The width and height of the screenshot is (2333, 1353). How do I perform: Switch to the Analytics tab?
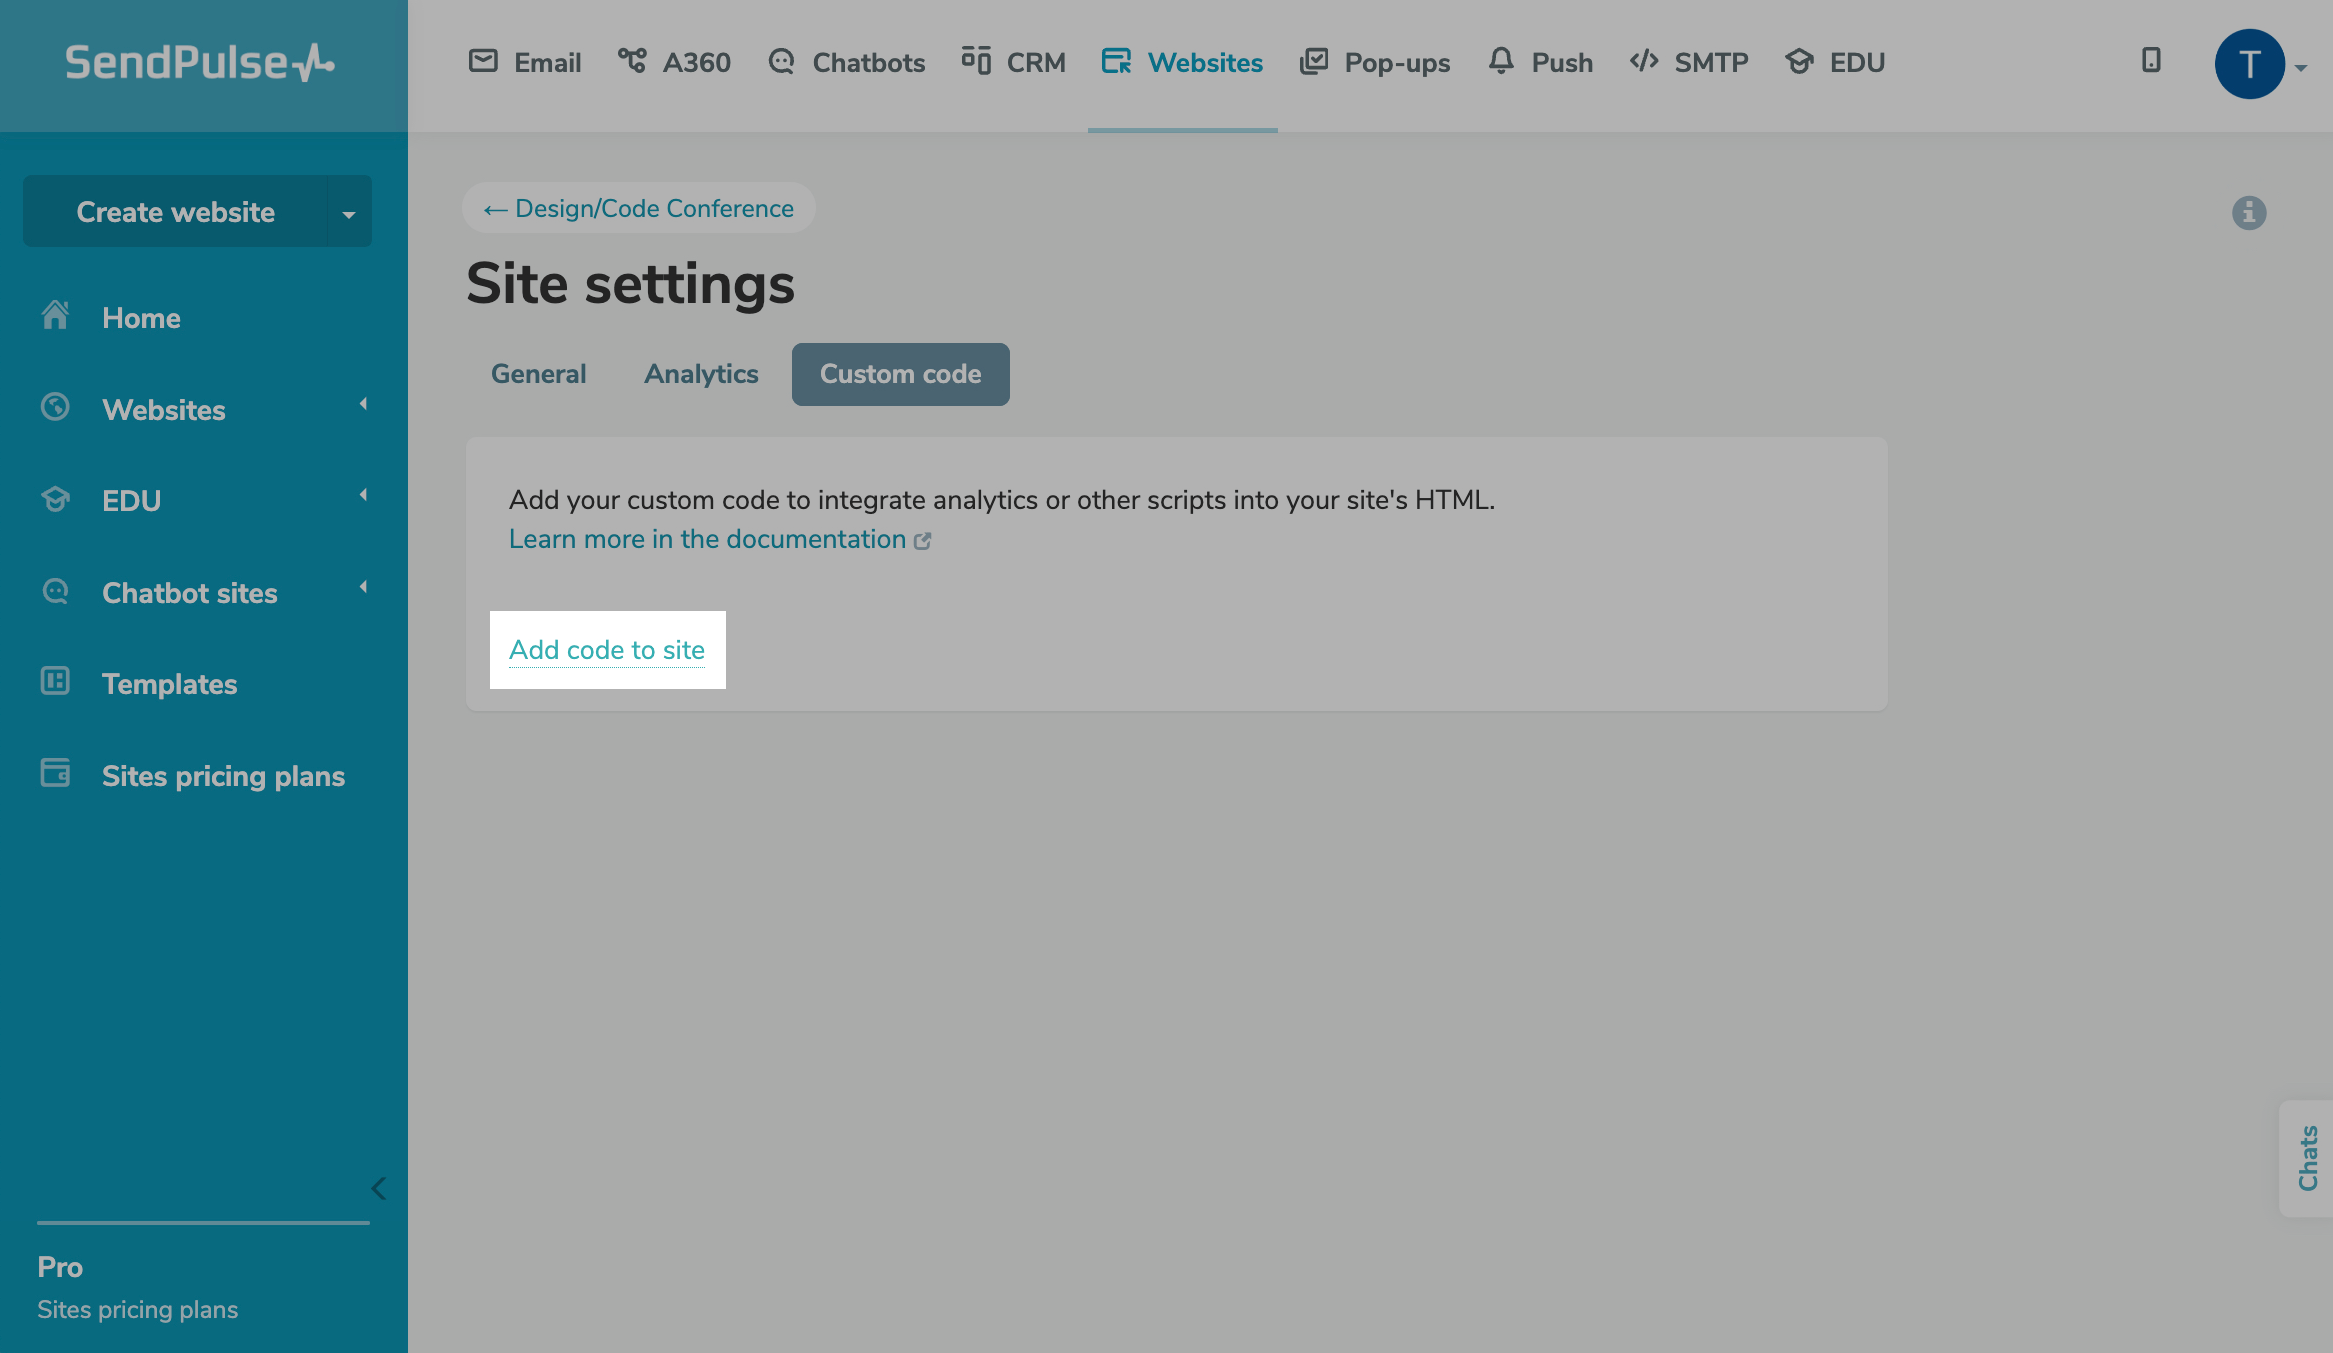click(x=701, y=374)
